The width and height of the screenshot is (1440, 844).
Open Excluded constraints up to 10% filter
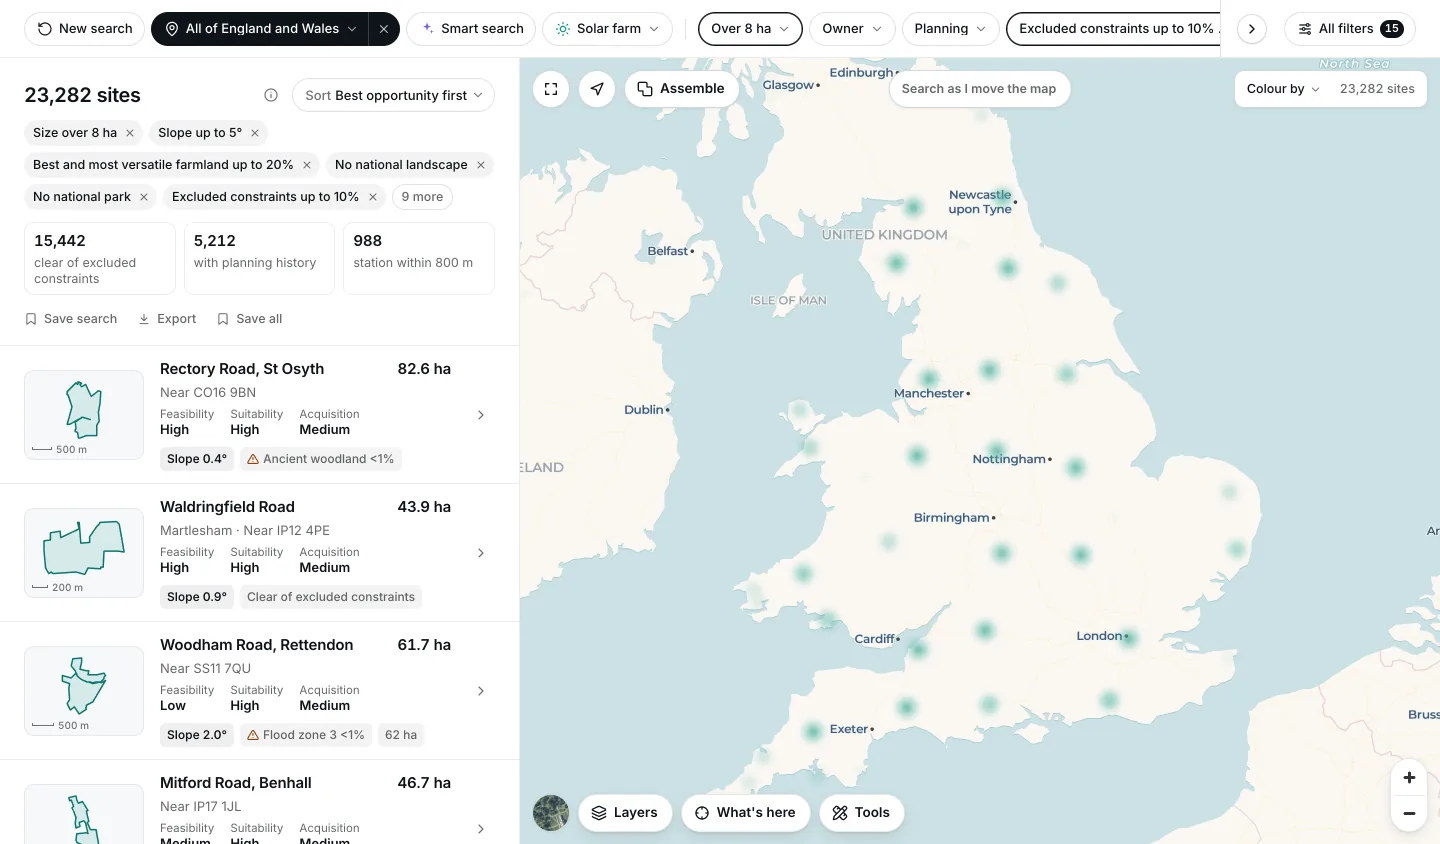pos(1113,29)
